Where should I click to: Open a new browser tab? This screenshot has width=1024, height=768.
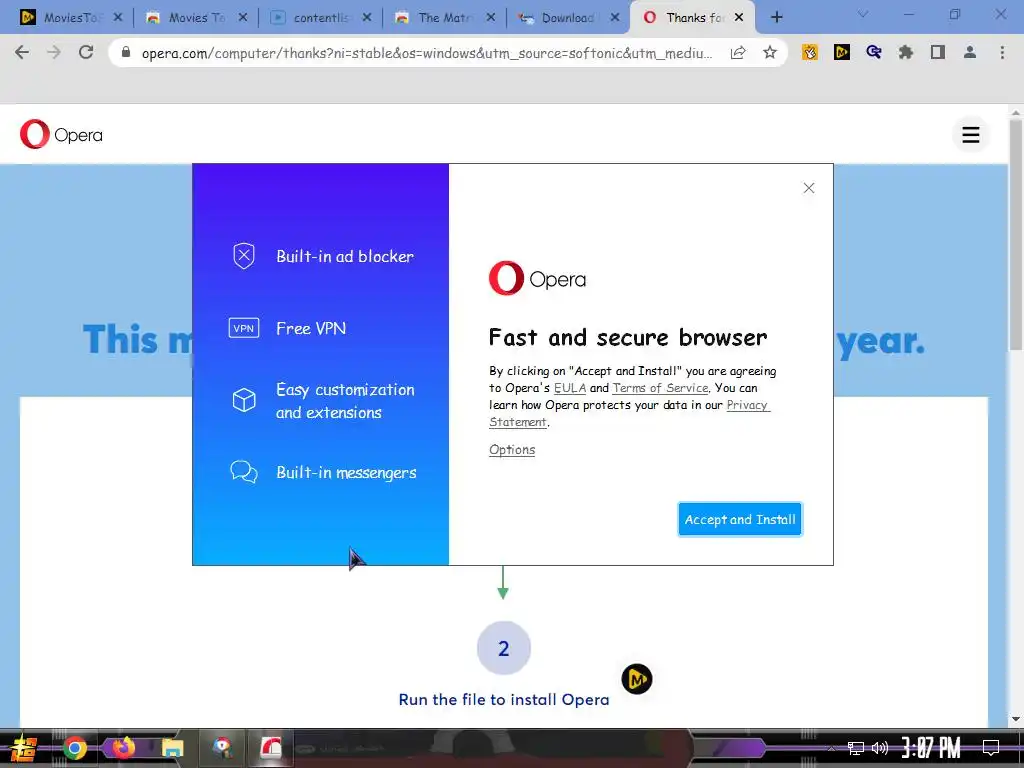pos(776,18)
